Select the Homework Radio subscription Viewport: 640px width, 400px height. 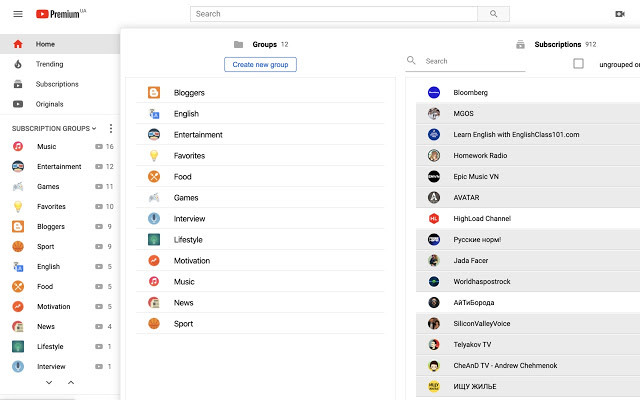tap(528, 156)
